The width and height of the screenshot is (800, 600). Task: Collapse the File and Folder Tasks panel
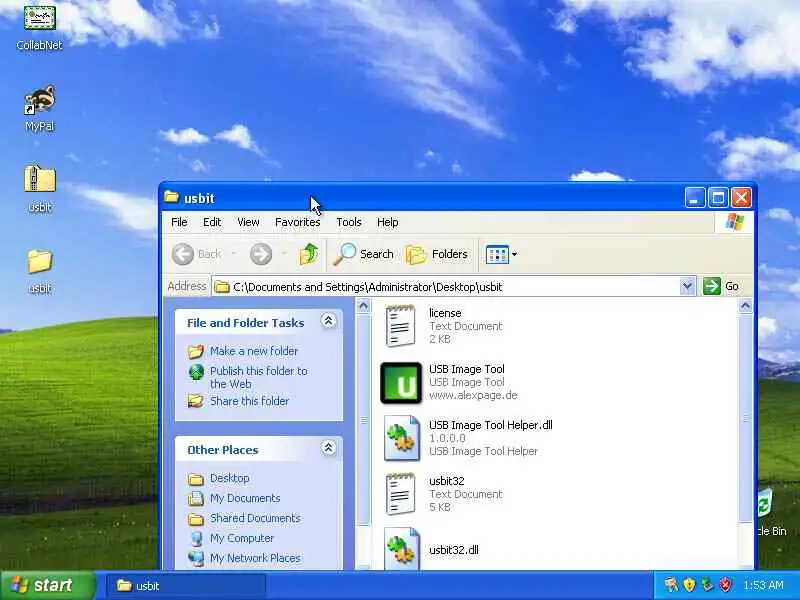coord(329,321)
